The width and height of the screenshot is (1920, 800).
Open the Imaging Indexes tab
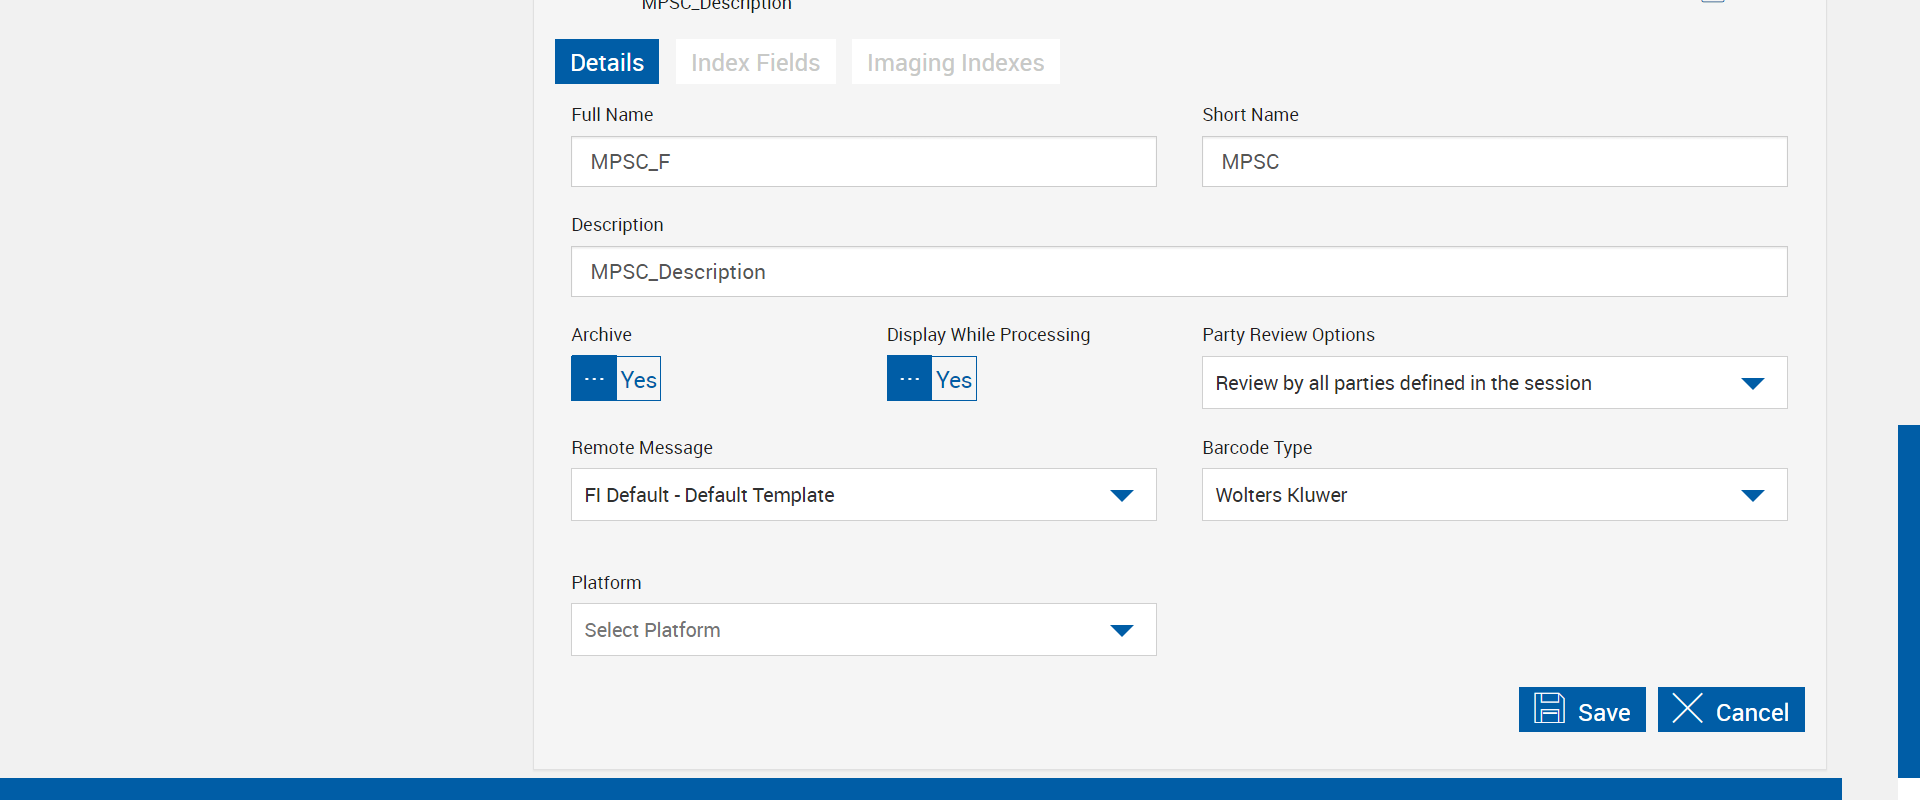click(x=955, y=62)
